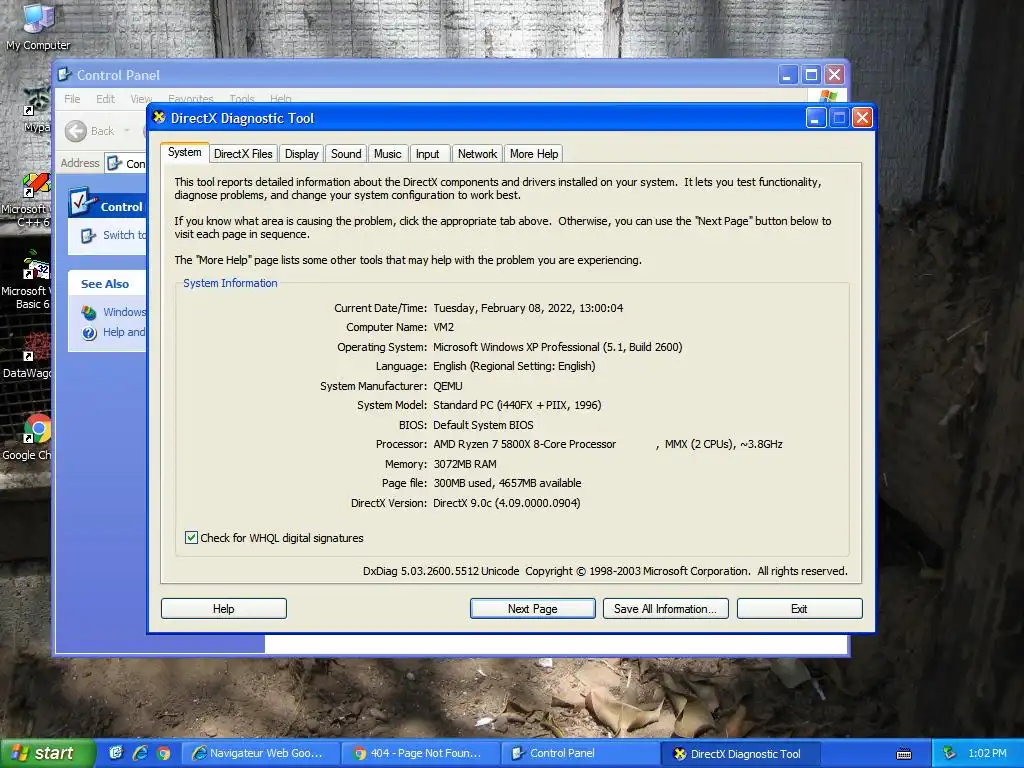Screen dimensions: 1024x768
Task: Click the Control Panel title bar icon
Action: (65, 74)
